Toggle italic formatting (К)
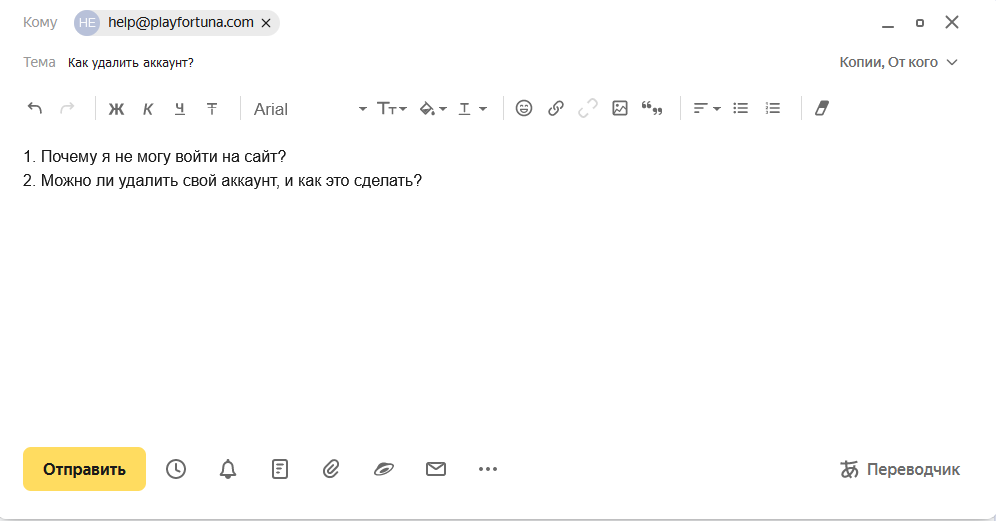The image size is (996, 521). click(148, 109)
